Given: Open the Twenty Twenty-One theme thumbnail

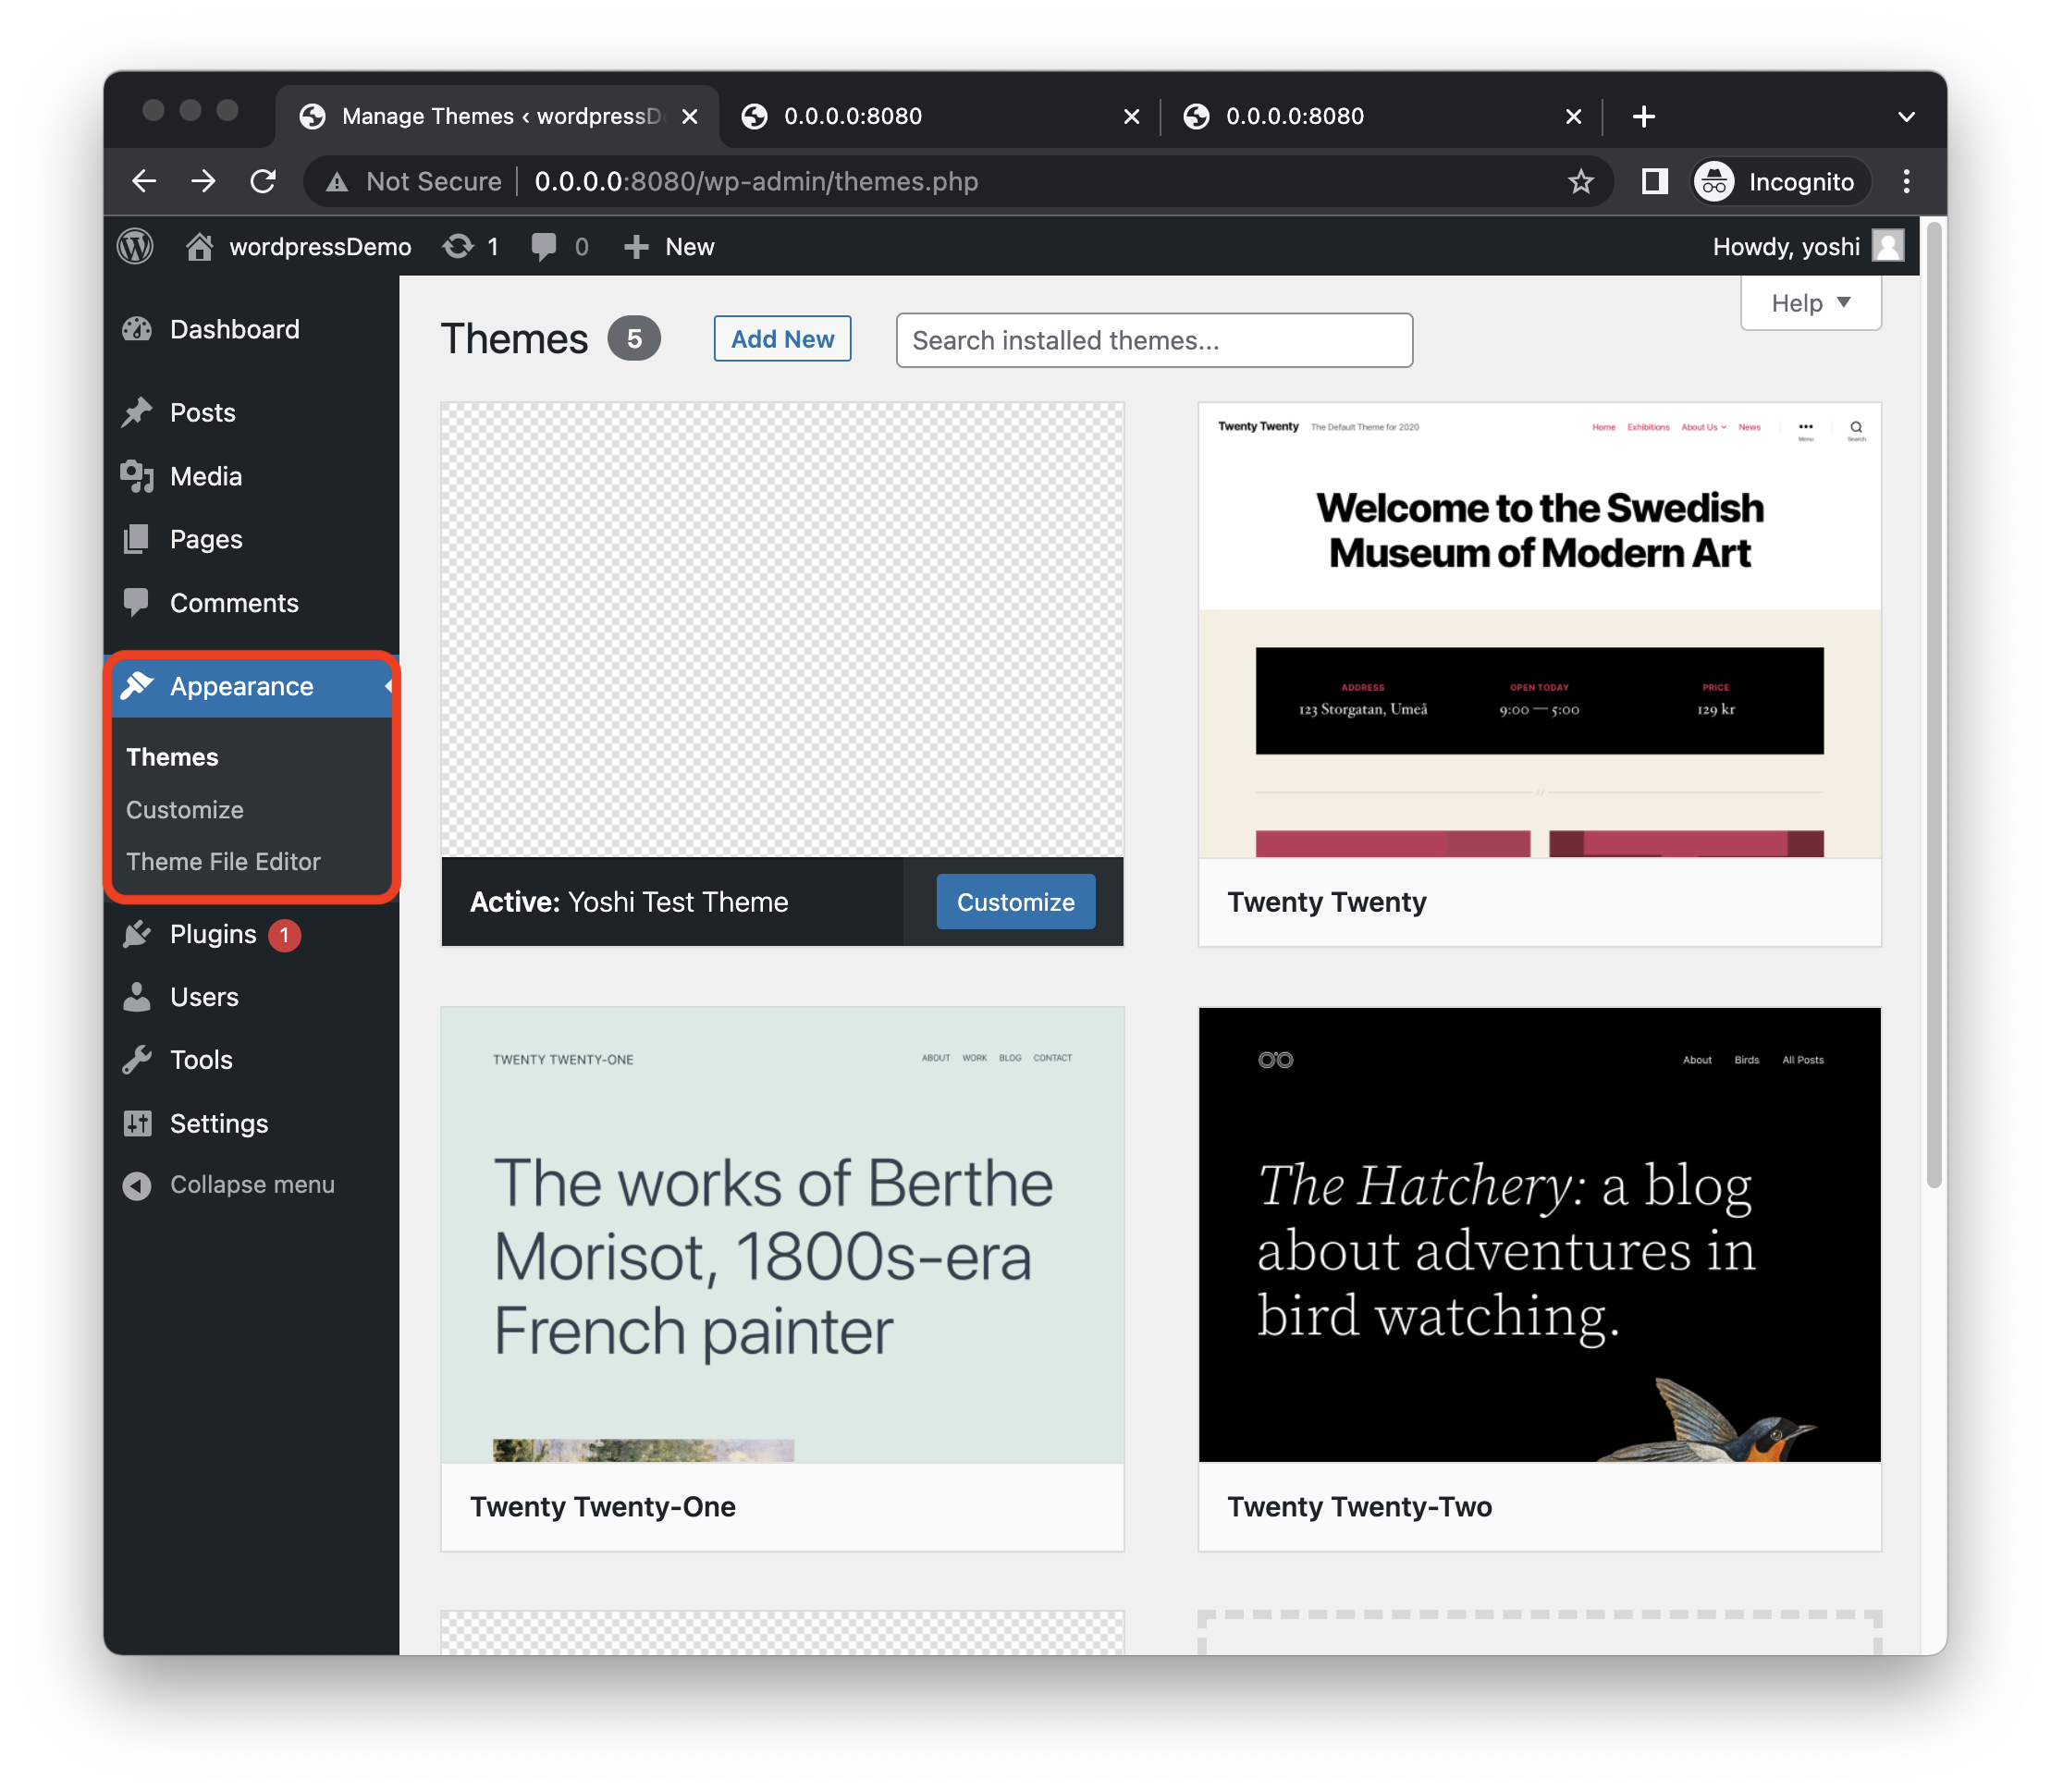Looking at the screenshot, I should [x=781, y=1234].
